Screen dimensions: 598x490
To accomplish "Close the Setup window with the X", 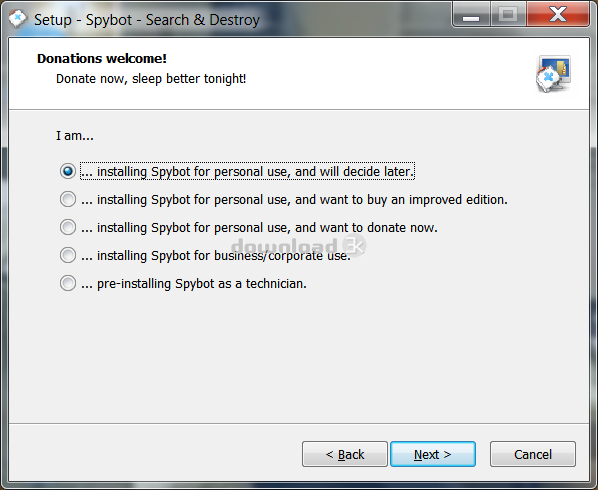I will coord(558,14).
